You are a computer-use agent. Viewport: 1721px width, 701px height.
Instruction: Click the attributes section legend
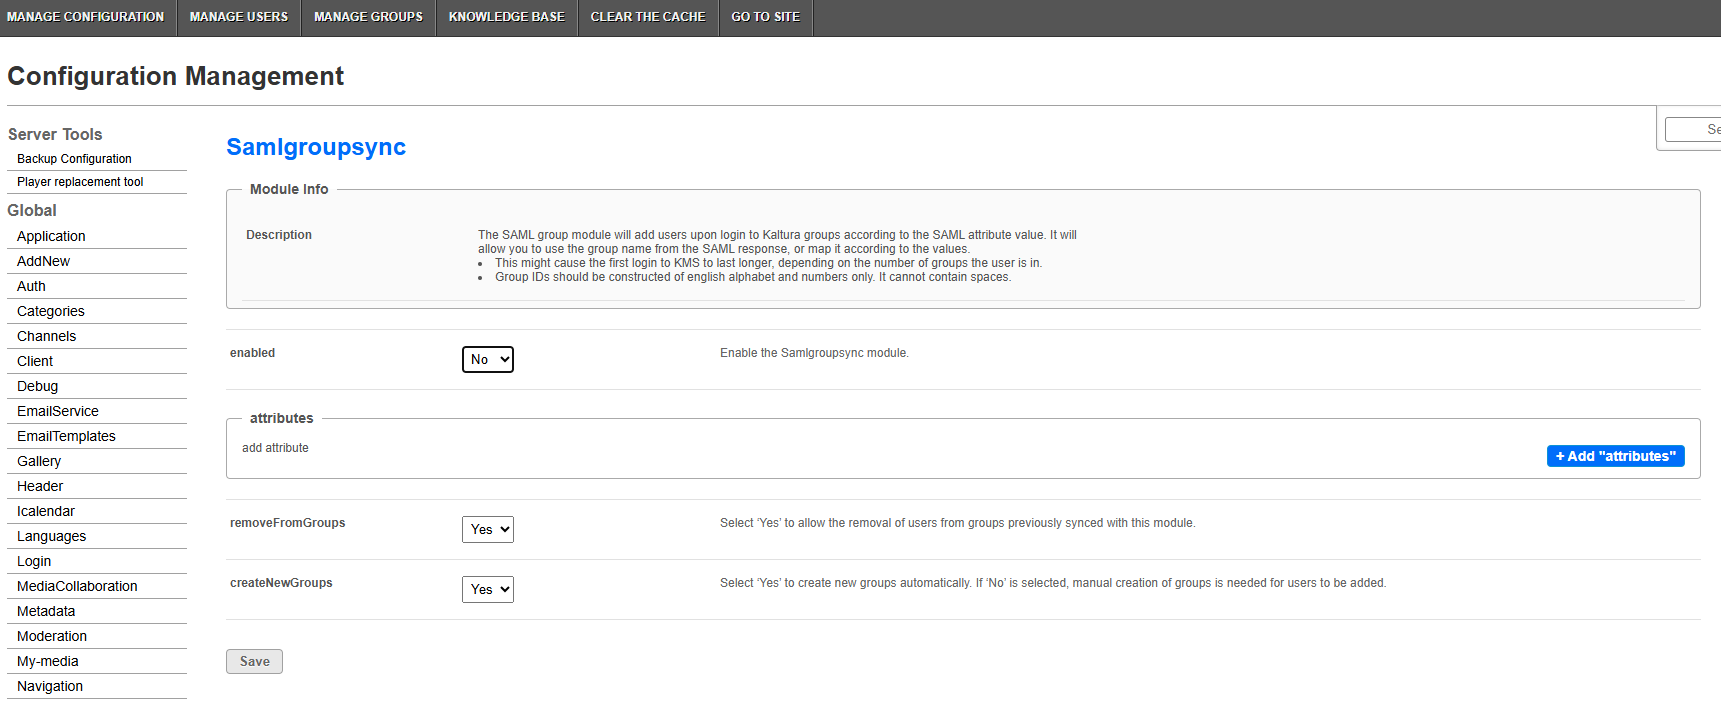point(281,418)
